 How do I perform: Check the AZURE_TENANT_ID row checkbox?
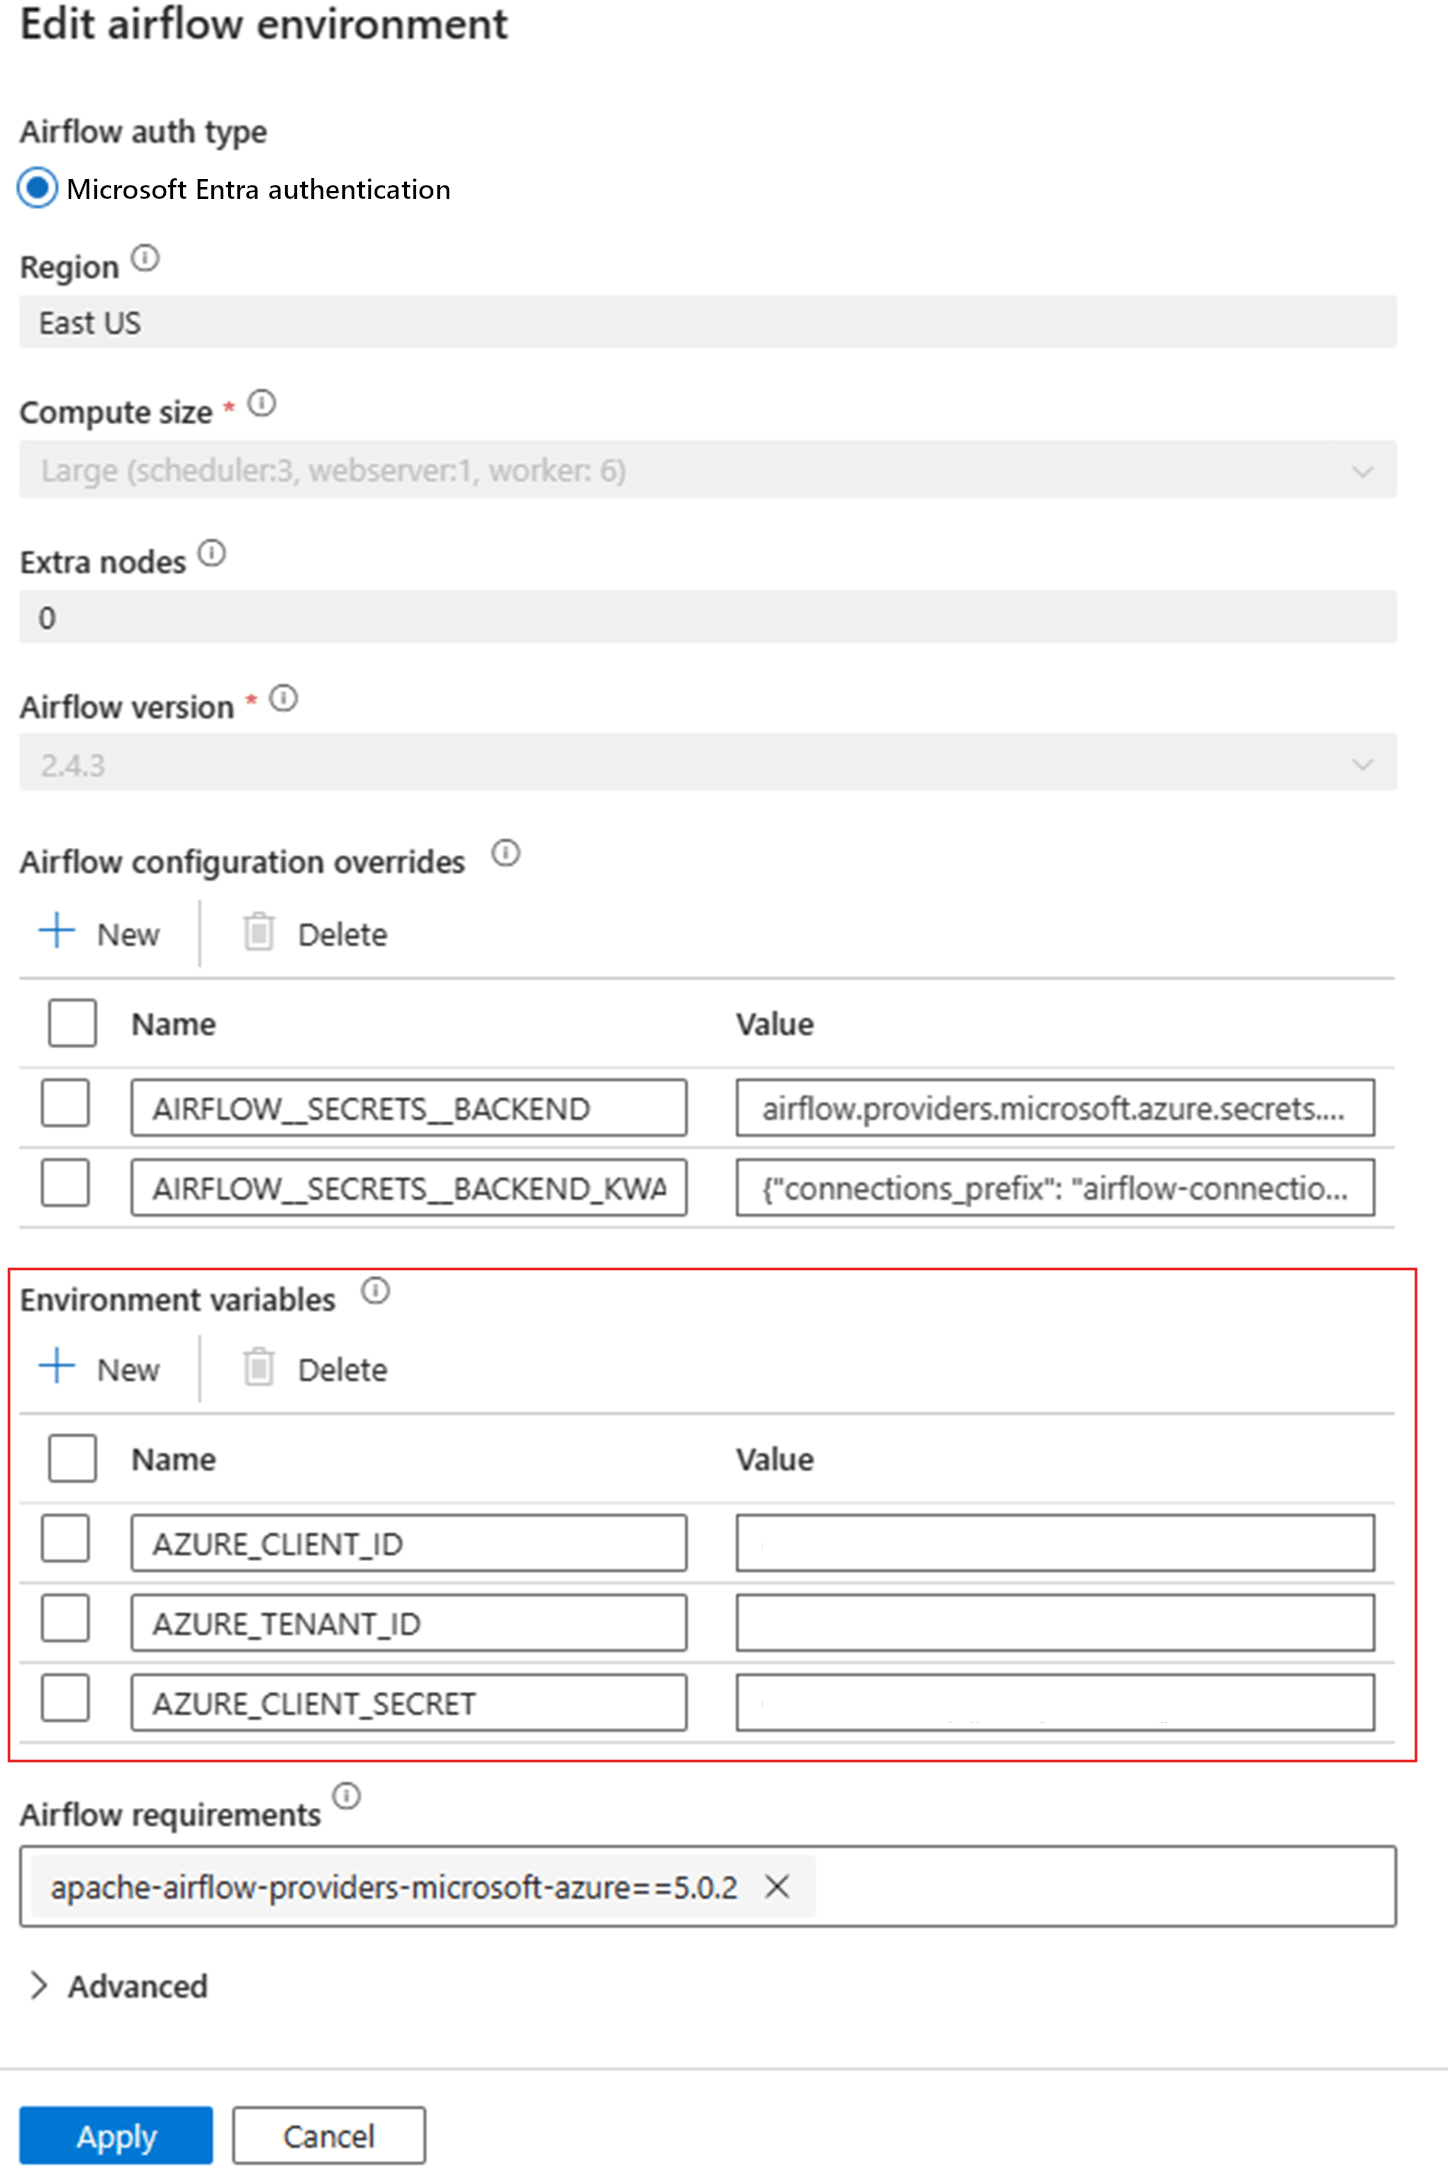point(64,1619)
